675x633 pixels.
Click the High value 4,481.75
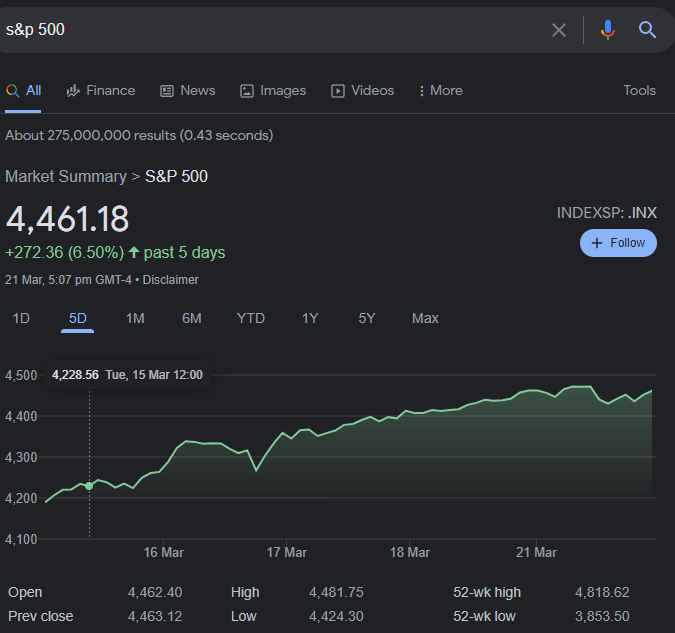[x=336, y=593]
